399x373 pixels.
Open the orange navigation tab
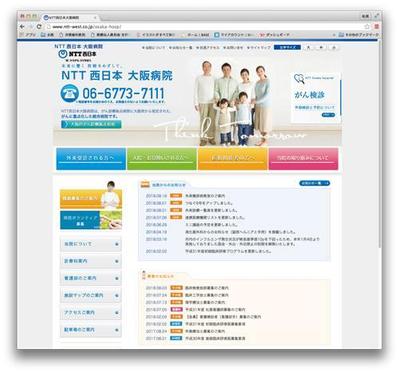233,159
